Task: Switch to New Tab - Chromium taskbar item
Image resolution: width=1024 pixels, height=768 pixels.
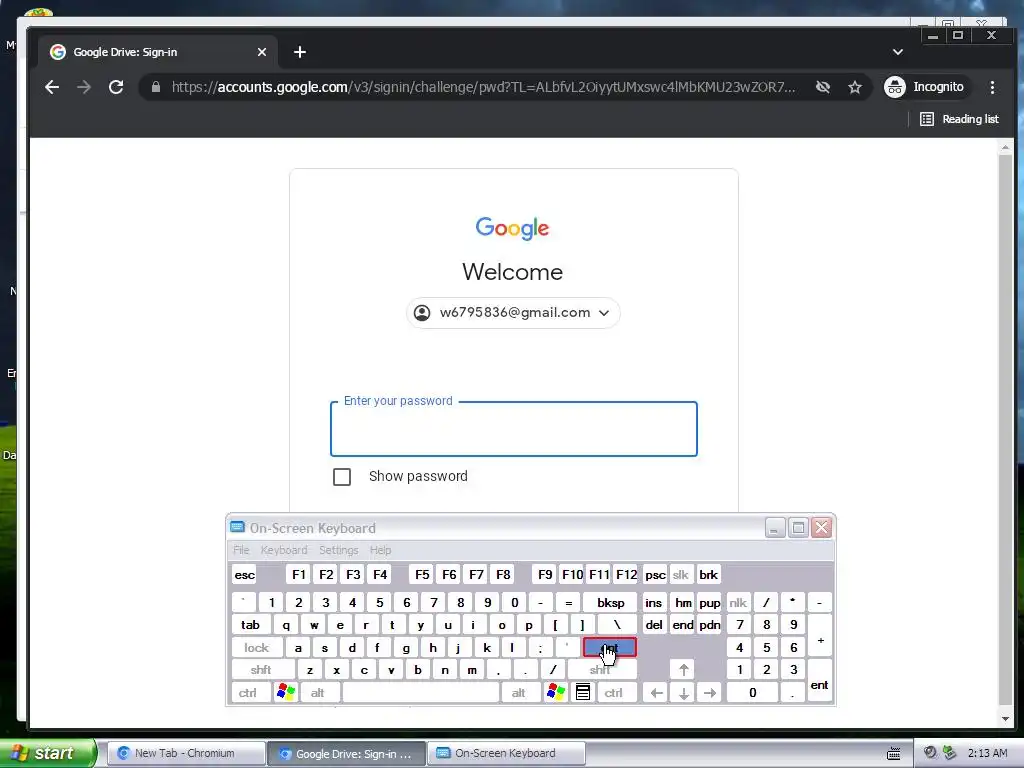Action: pos(185,754)
